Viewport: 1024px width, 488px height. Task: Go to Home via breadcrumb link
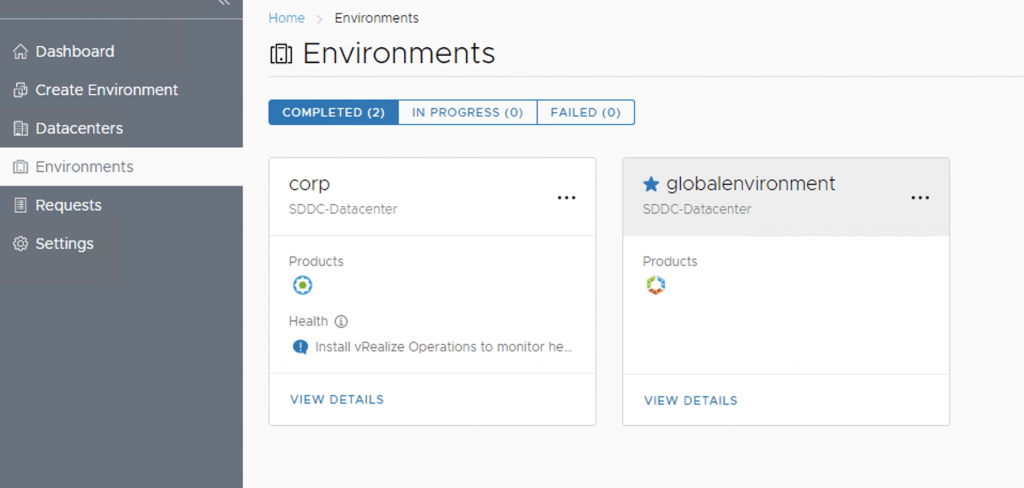tap(286, 18)
